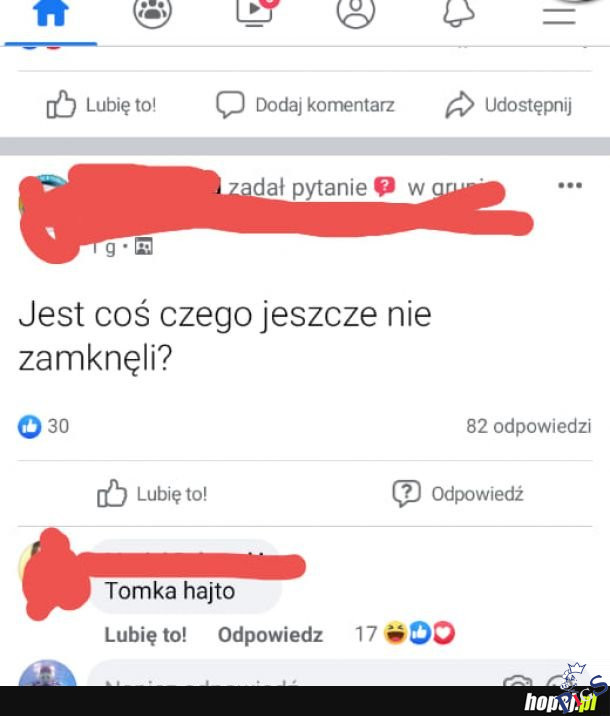The height and width of the screenshot is (716, 610).
Task: Tap Dodaj komentarz on top post
Action: coord(305,105)
